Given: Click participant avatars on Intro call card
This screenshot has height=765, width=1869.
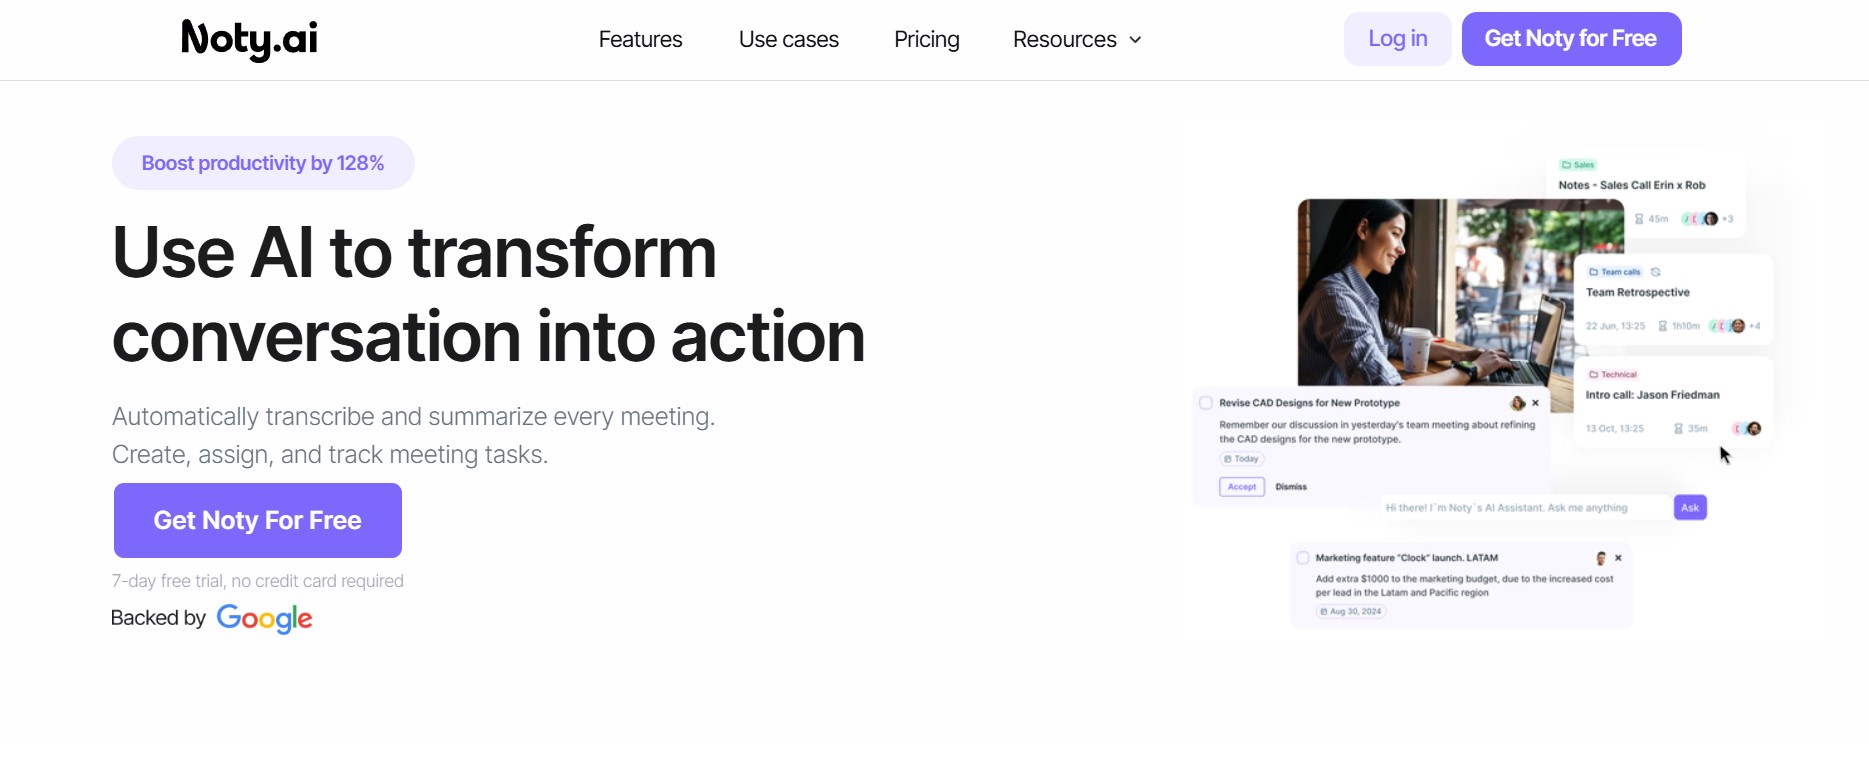Looking at the screenshot, I should pyautogui.click(x=1747, y=429).
